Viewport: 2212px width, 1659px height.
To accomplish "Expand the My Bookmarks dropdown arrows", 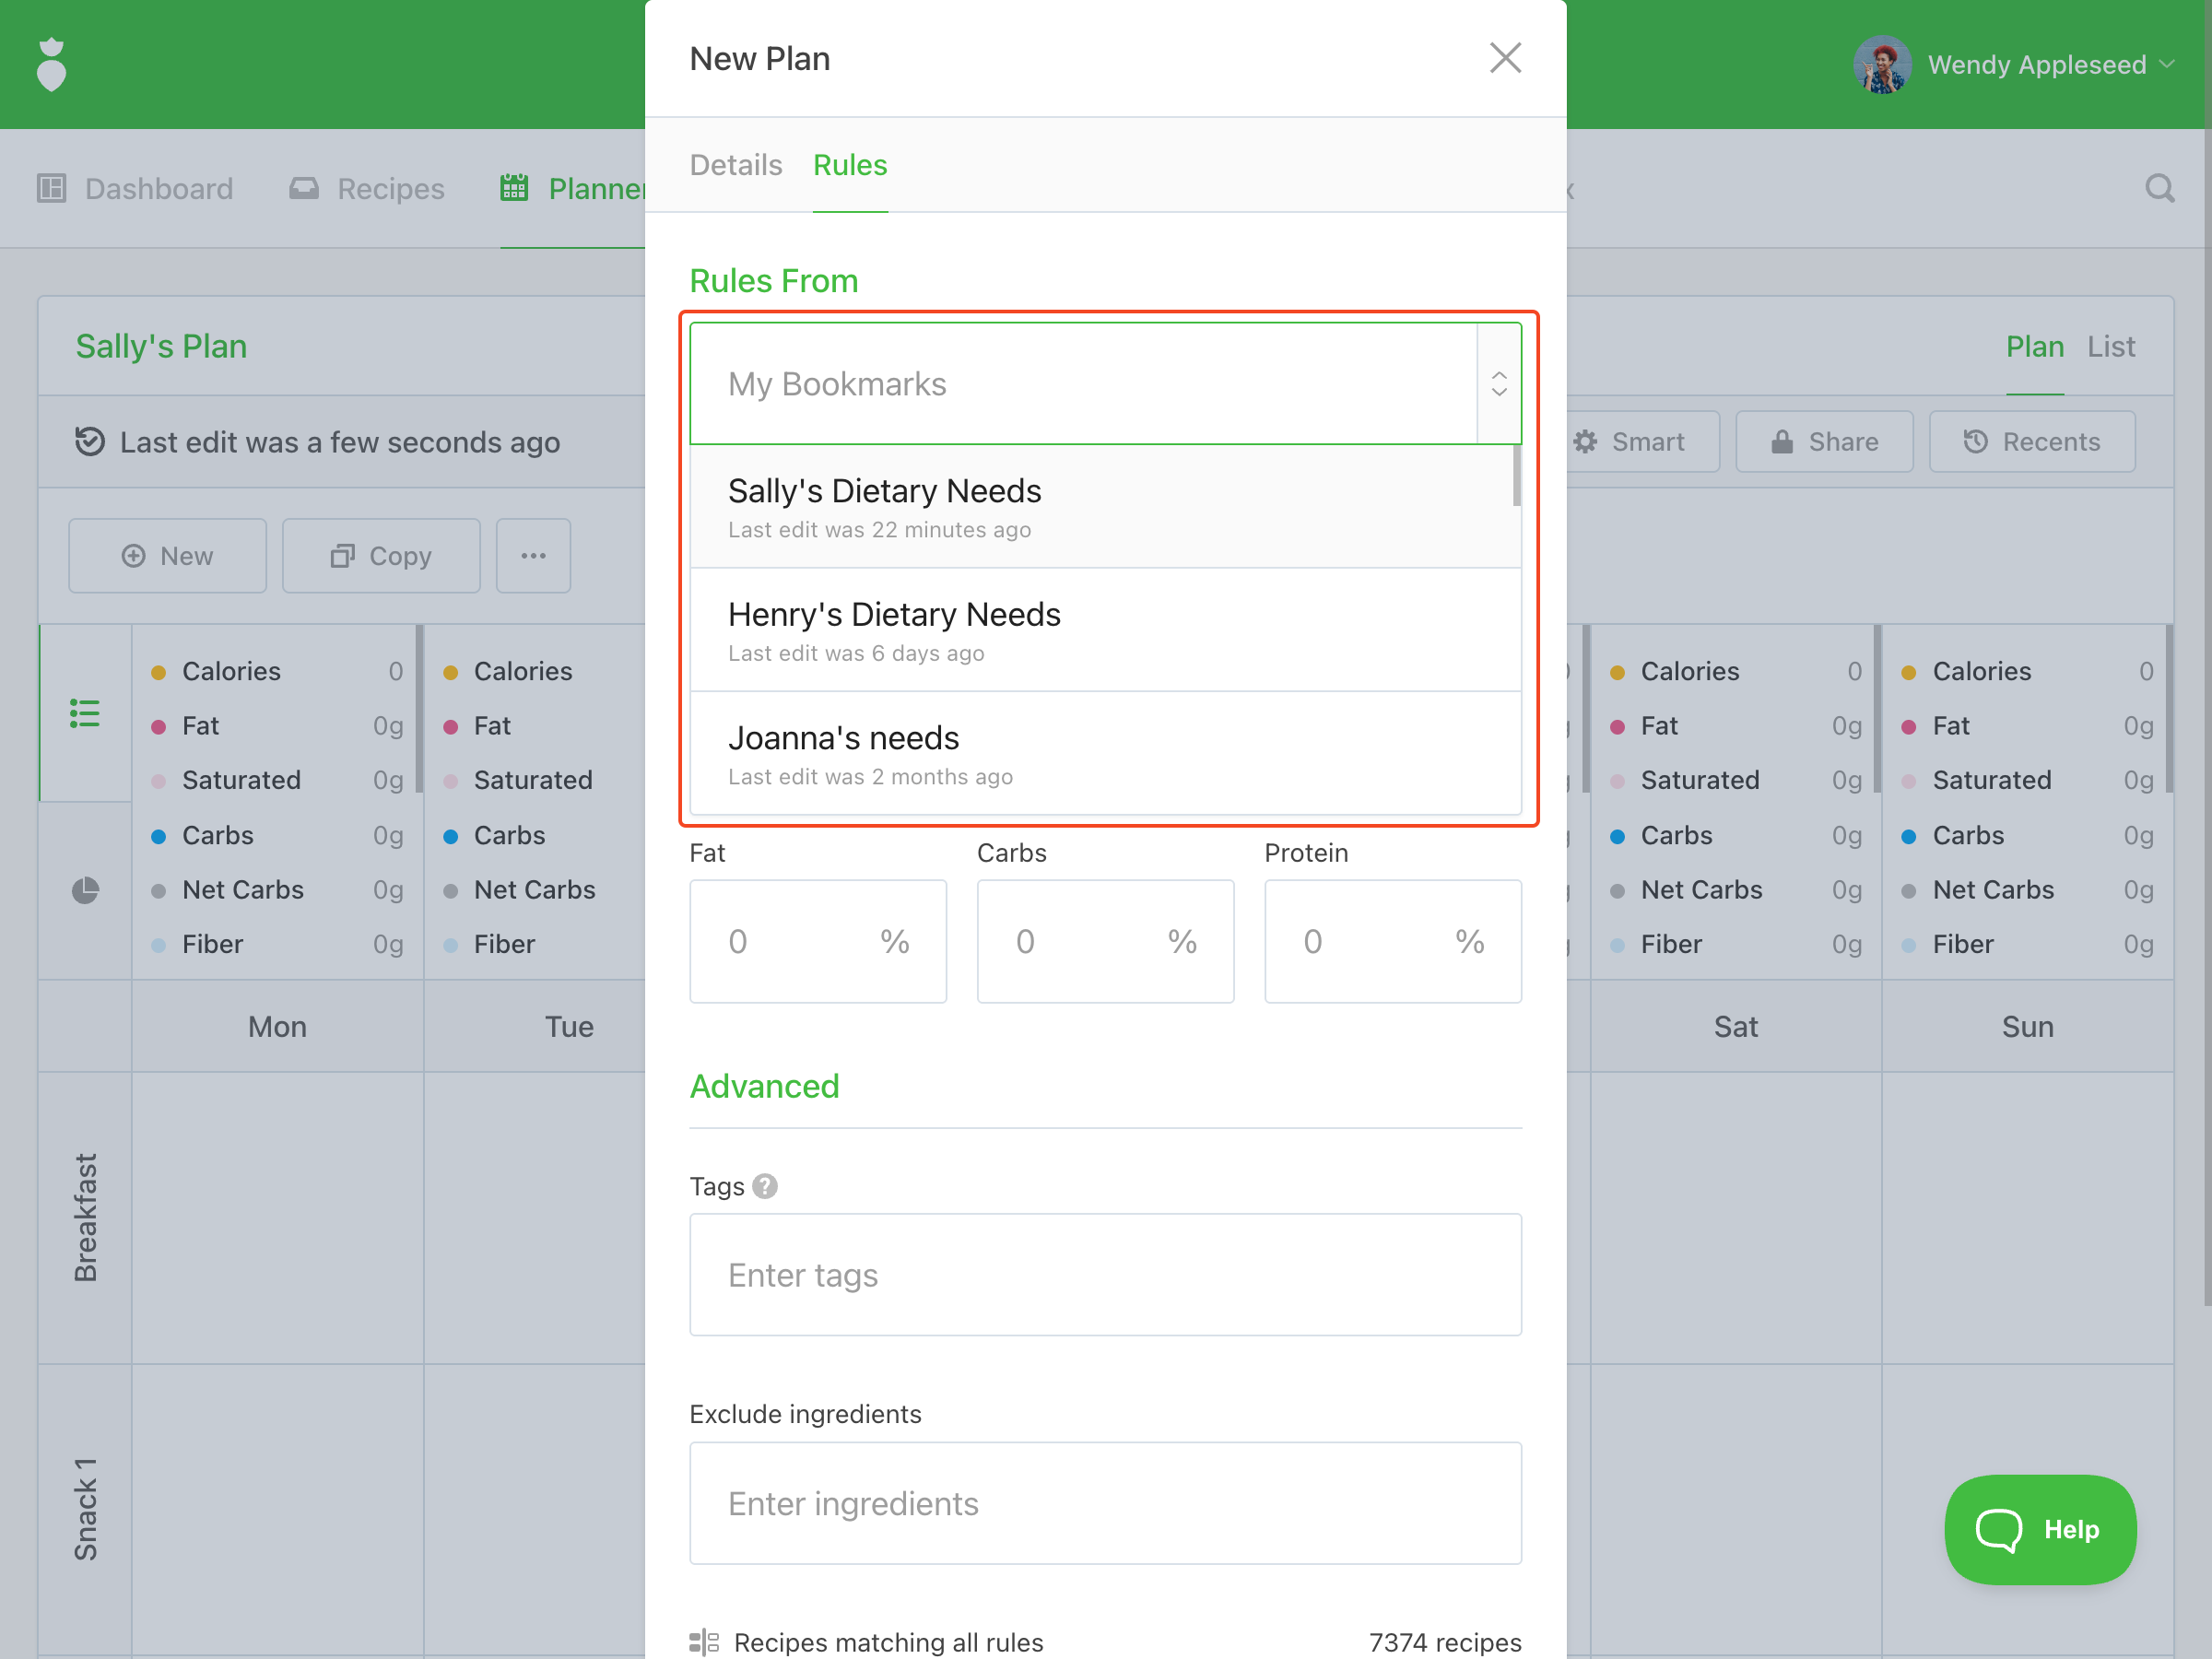I will click(1498, 384).
